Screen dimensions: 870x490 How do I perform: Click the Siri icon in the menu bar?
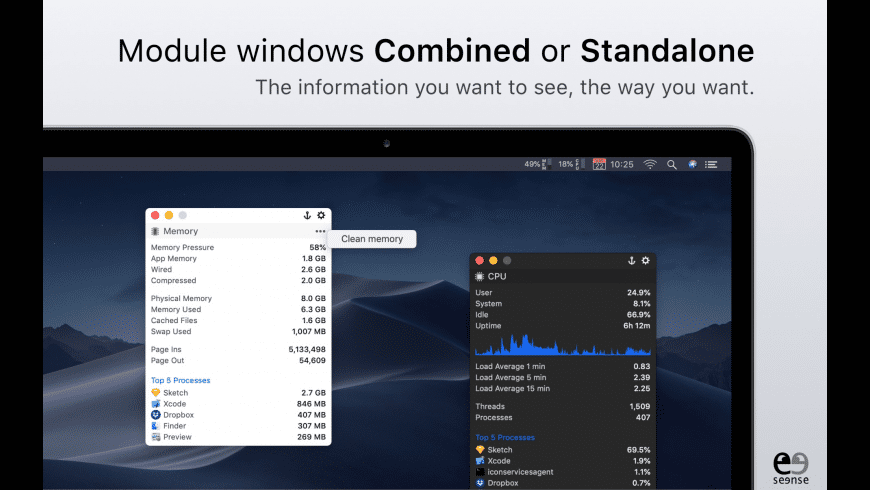692,164
